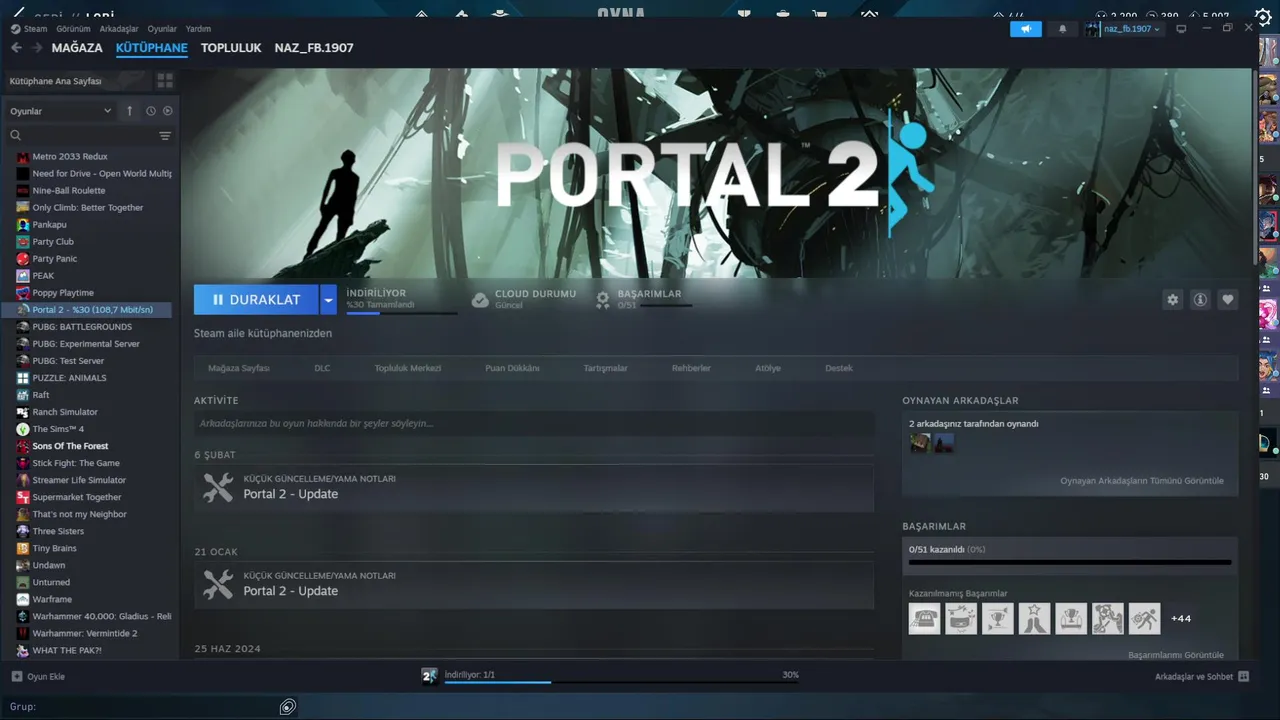Open Kütüphane Ana Sayfası

click(x=56, y=81)
